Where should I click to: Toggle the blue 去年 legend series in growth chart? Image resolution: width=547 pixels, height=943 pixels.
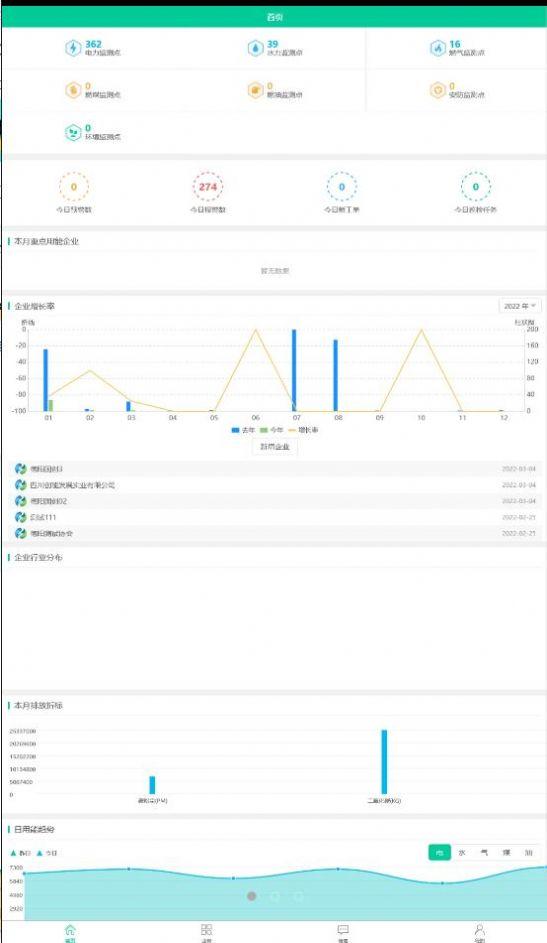point(243,430)
